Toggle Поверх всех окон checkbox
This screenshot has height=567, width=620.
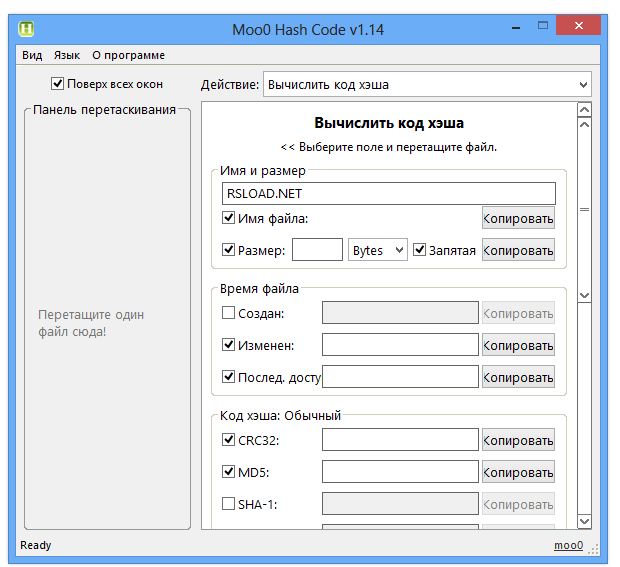[x=57, y=84]
